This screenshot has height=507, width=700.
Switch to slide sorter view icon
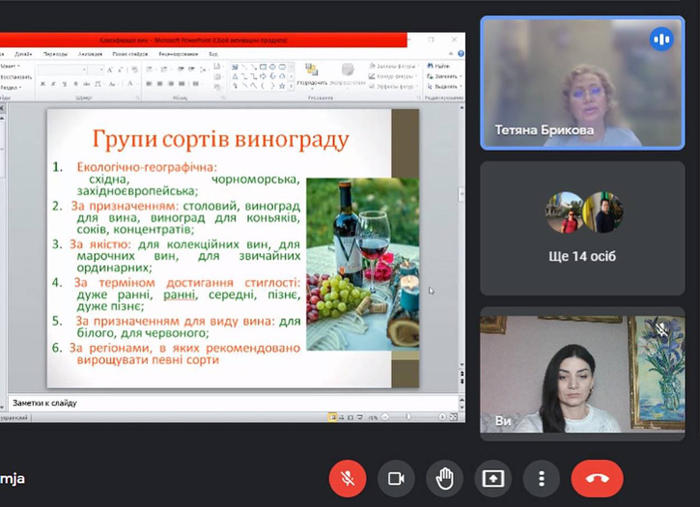[x=342, y=417]
